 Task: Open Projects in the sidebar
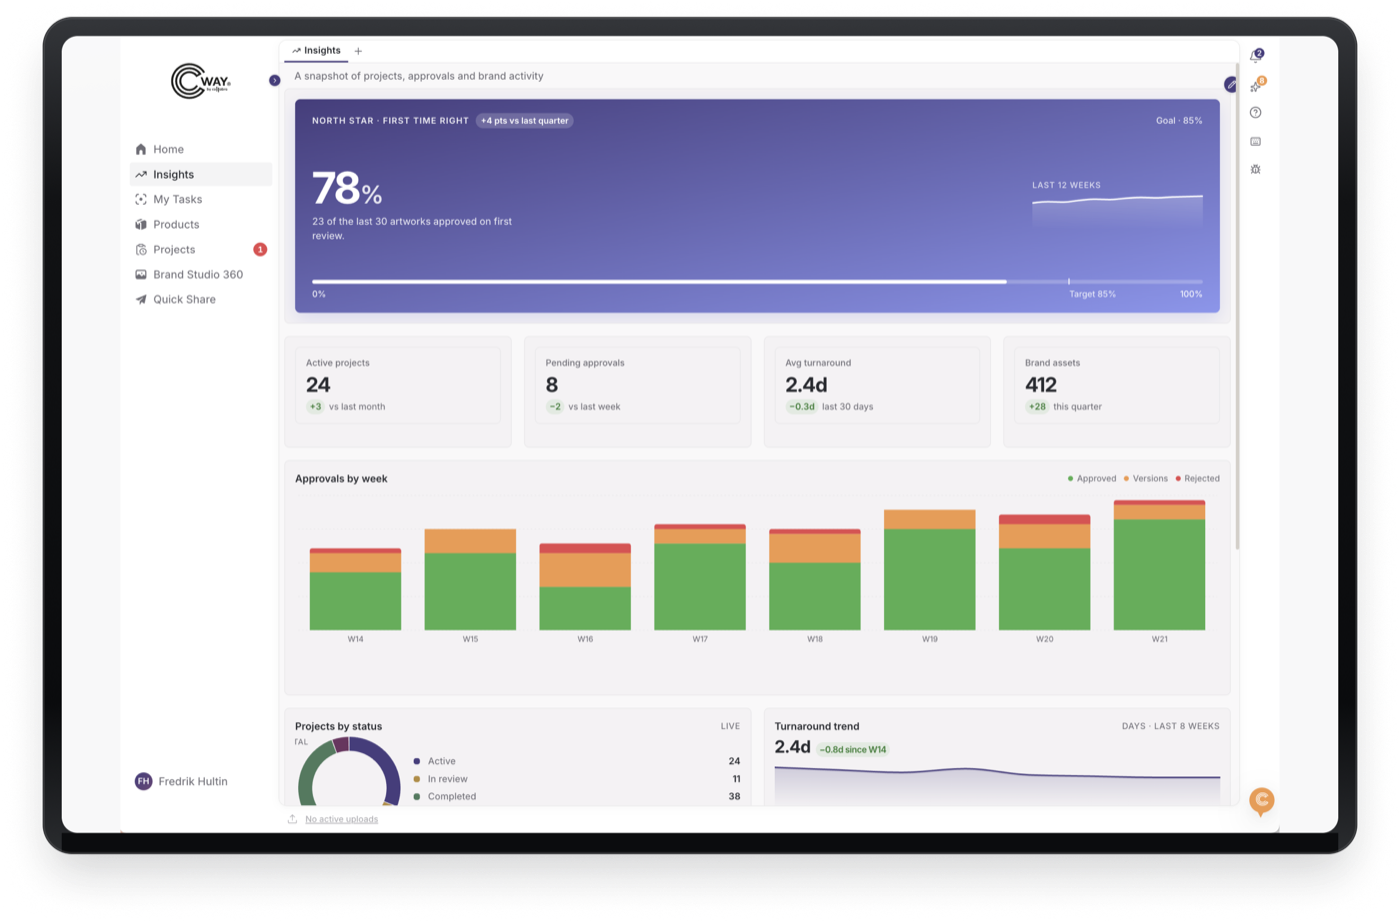201,249
